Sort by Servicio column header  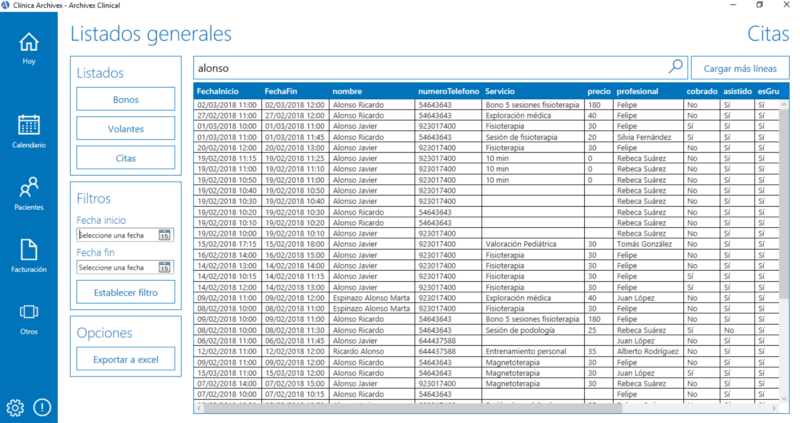[533, 91]
